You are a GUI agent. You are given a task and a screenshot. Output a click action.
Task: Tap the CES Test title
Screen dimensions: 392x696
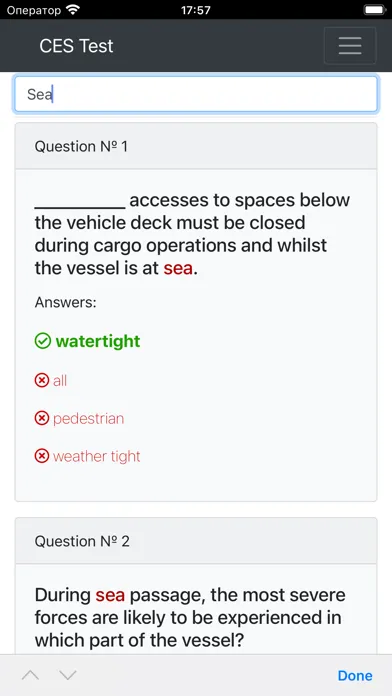point(76,46)
